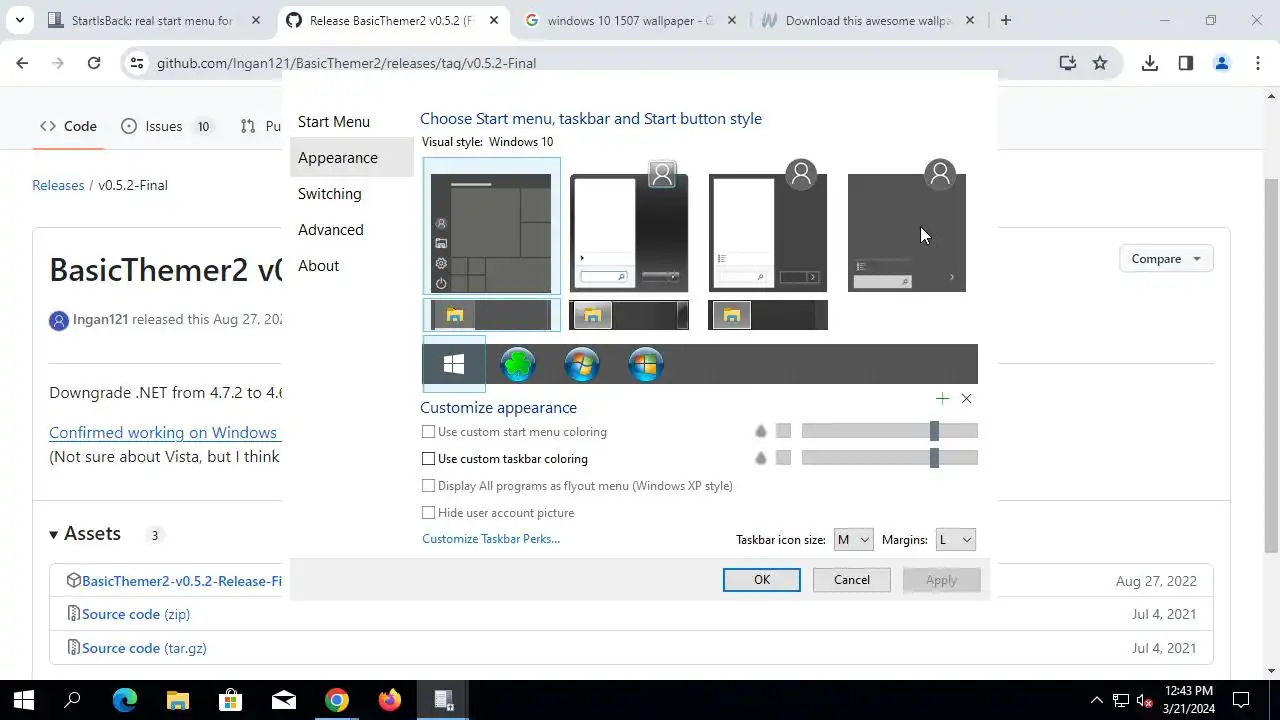1280x720 pixels.
Task: Launch Firefox from taskbar
Action: [x=390, y=700]
